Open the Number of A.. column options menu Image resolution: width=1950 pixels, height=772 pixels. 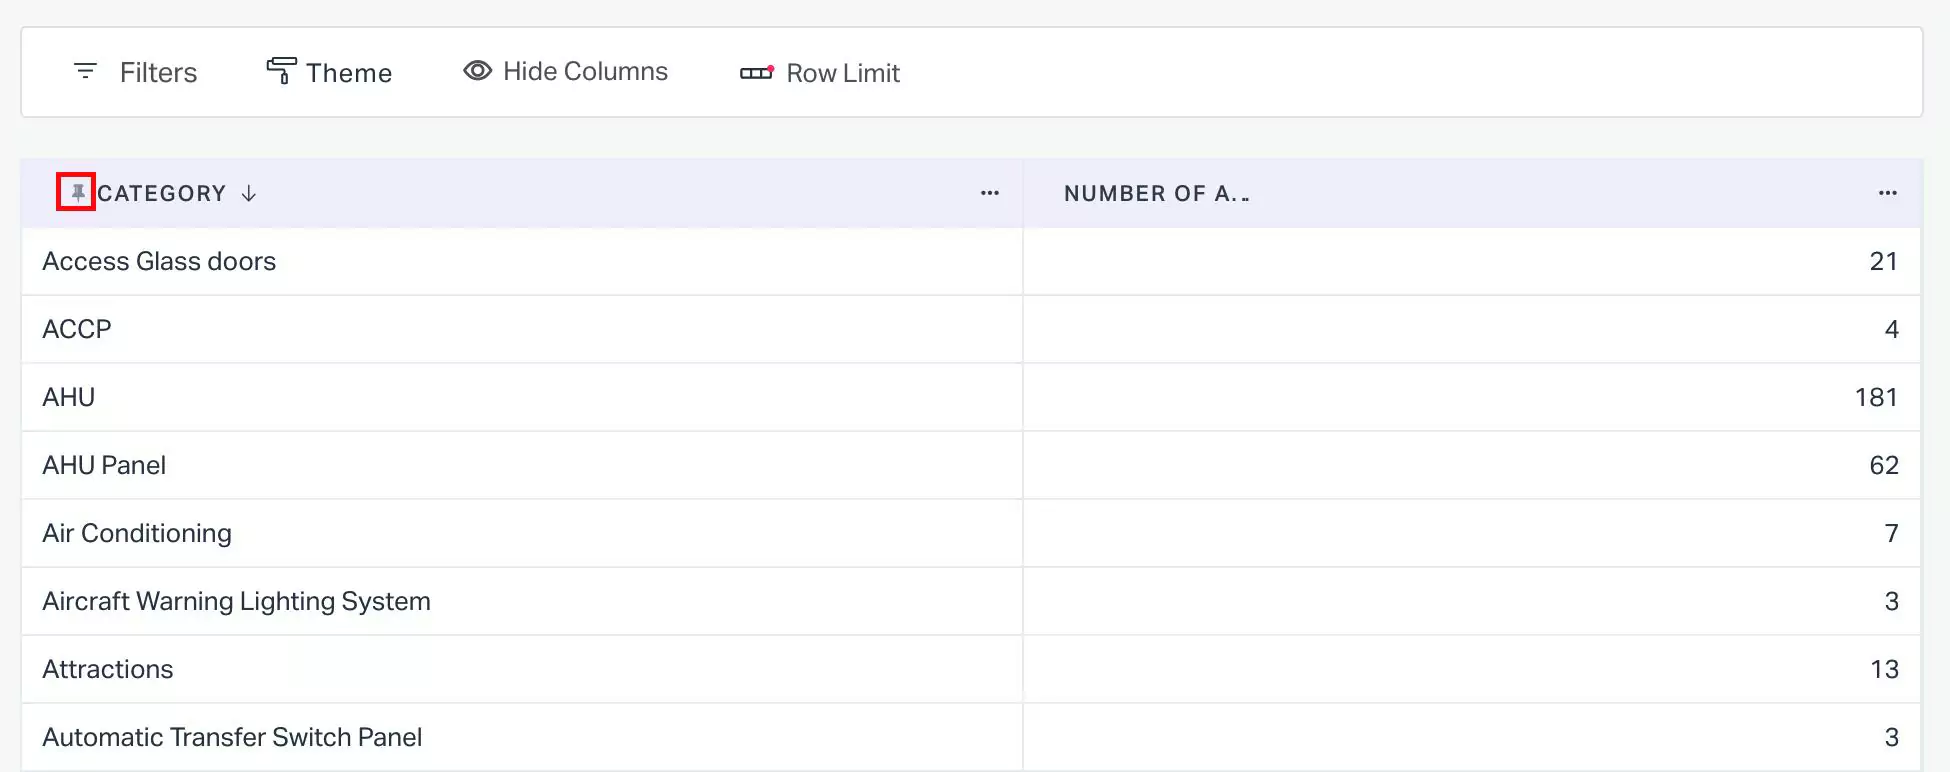coord(1887,193)
